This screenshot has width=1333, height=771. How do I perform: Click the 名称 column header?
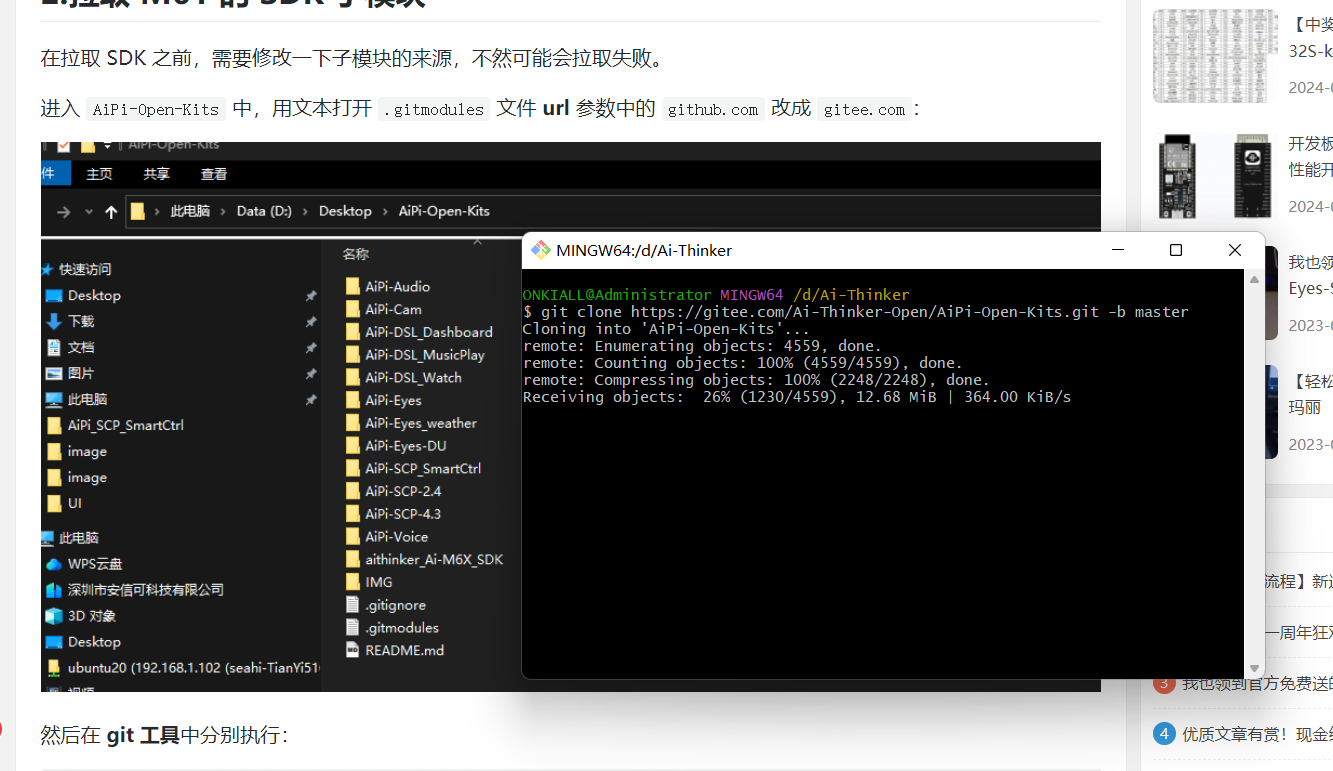point(355,254)
